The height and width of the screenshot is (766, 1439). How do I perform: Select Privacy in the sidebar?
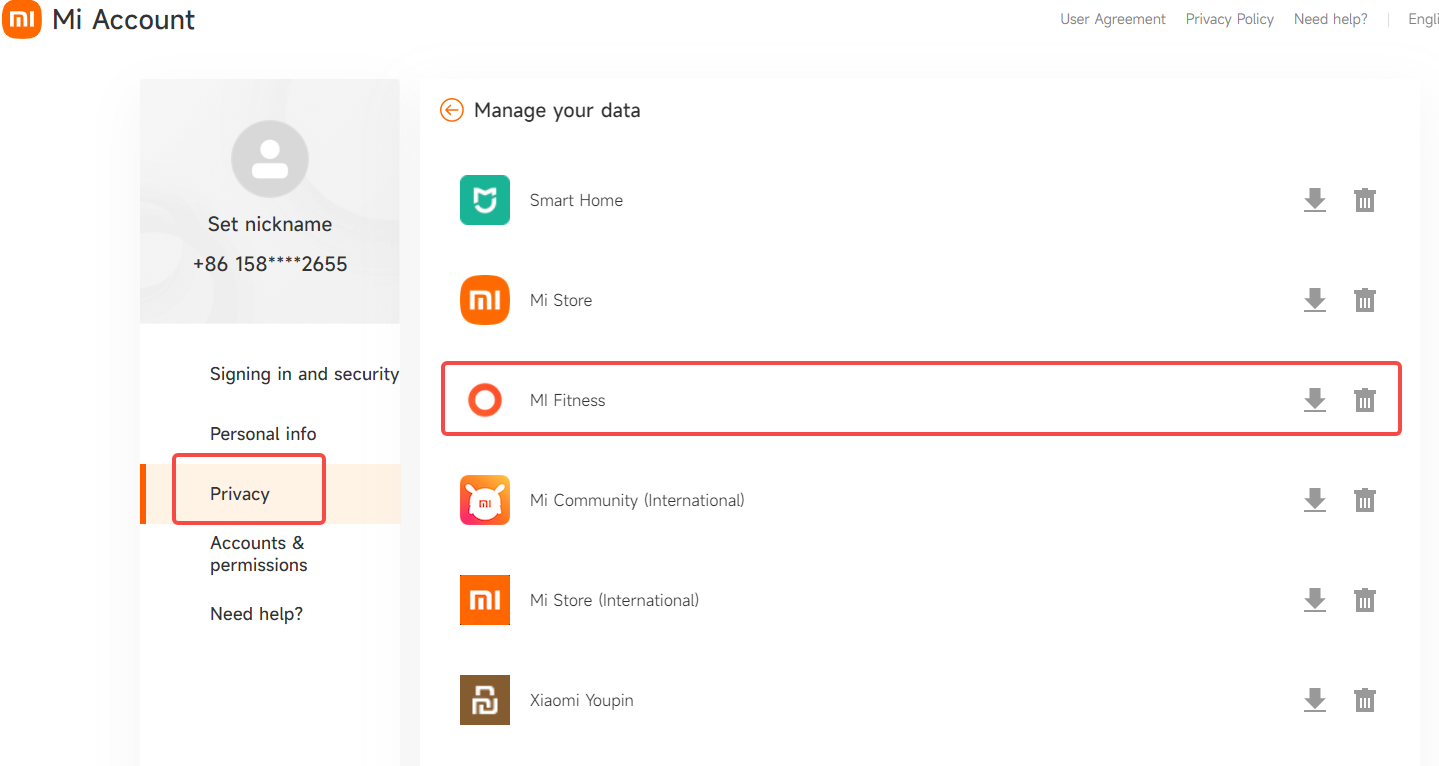point(240,494)
